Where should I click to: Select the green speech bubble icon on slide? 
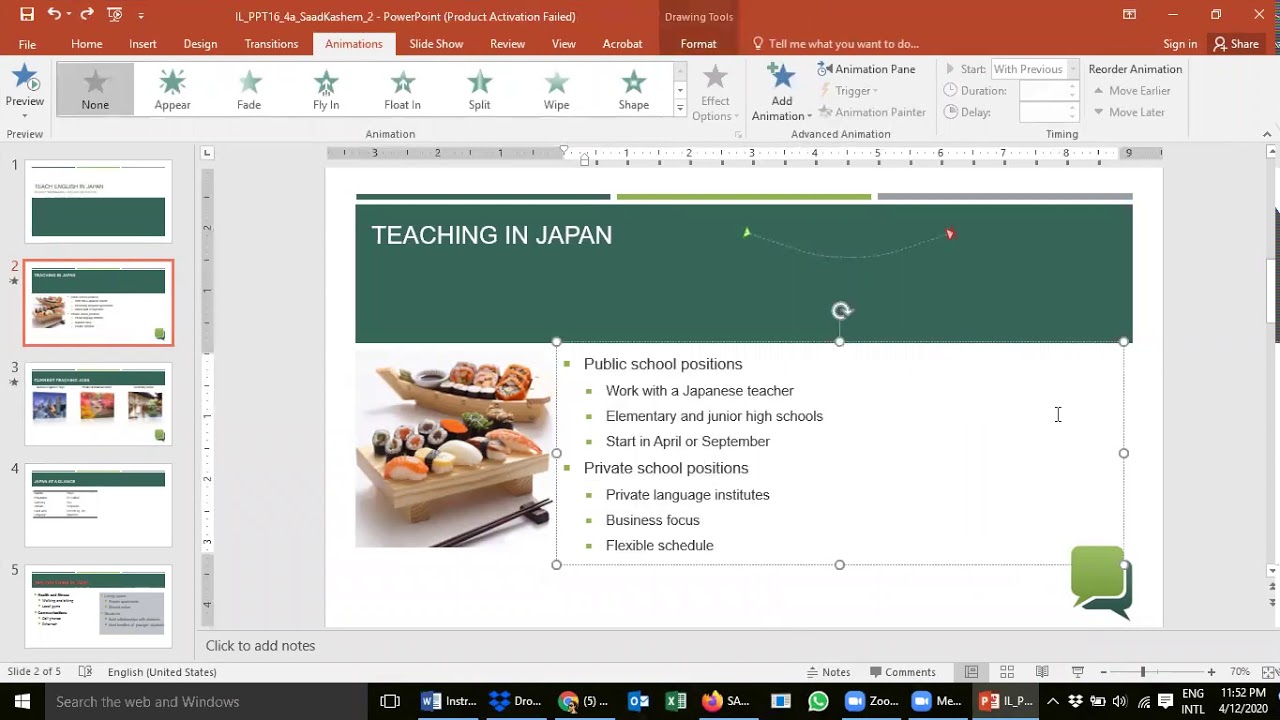pyautogui.click(x=1101, y=581)
